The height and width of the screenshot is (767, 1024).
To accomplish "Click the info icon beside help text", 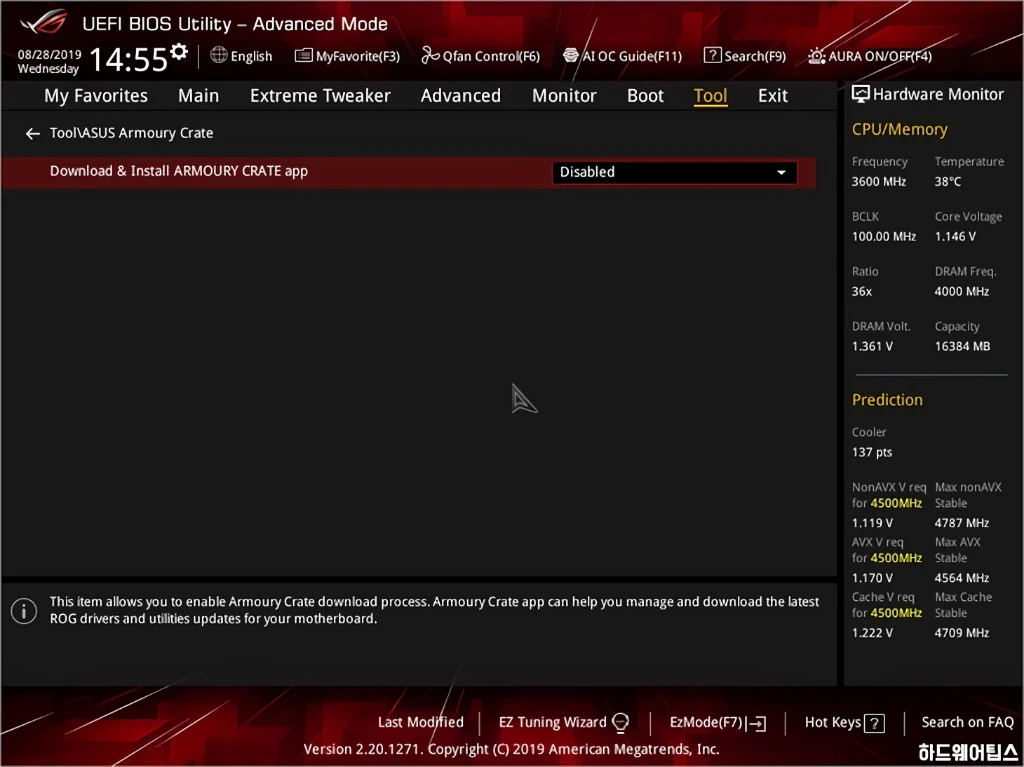I will click(x=24, y=611).
